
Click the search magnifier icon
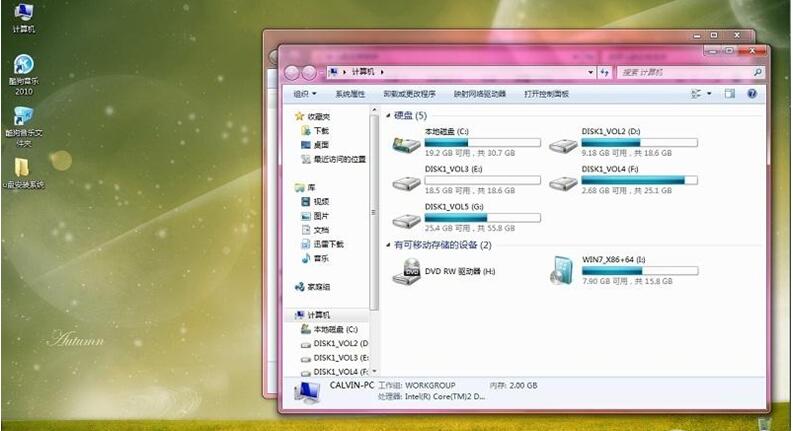(x=758, y=72)
